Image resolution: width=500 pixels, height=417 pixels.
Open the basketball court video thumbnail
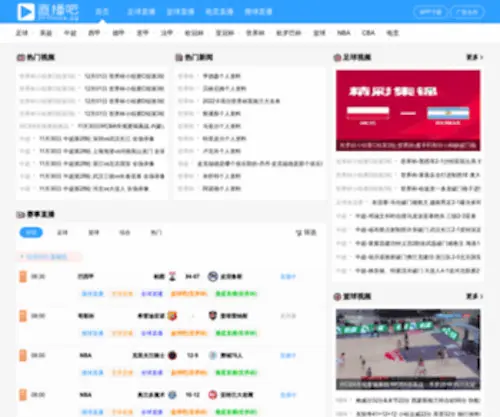point(408,349)
